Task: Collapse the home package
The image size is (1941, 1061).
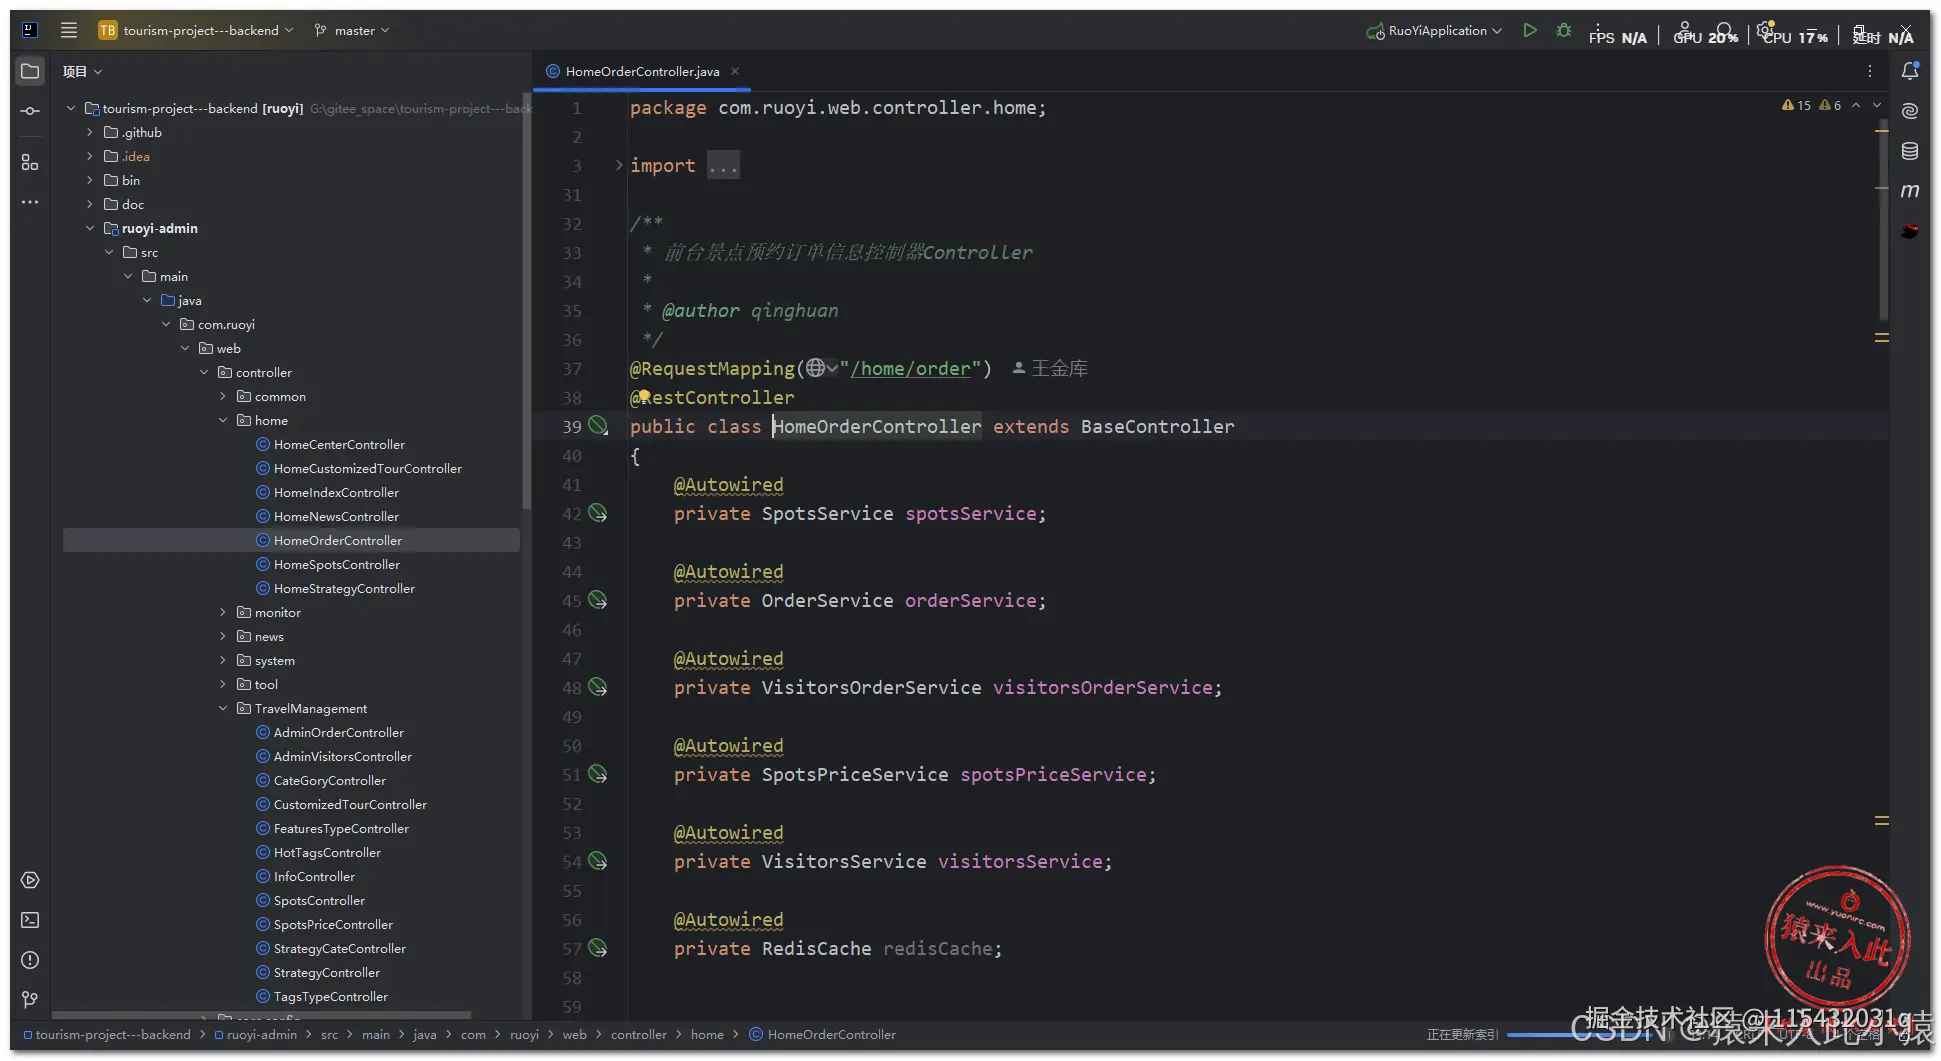Action: [223, 420]
